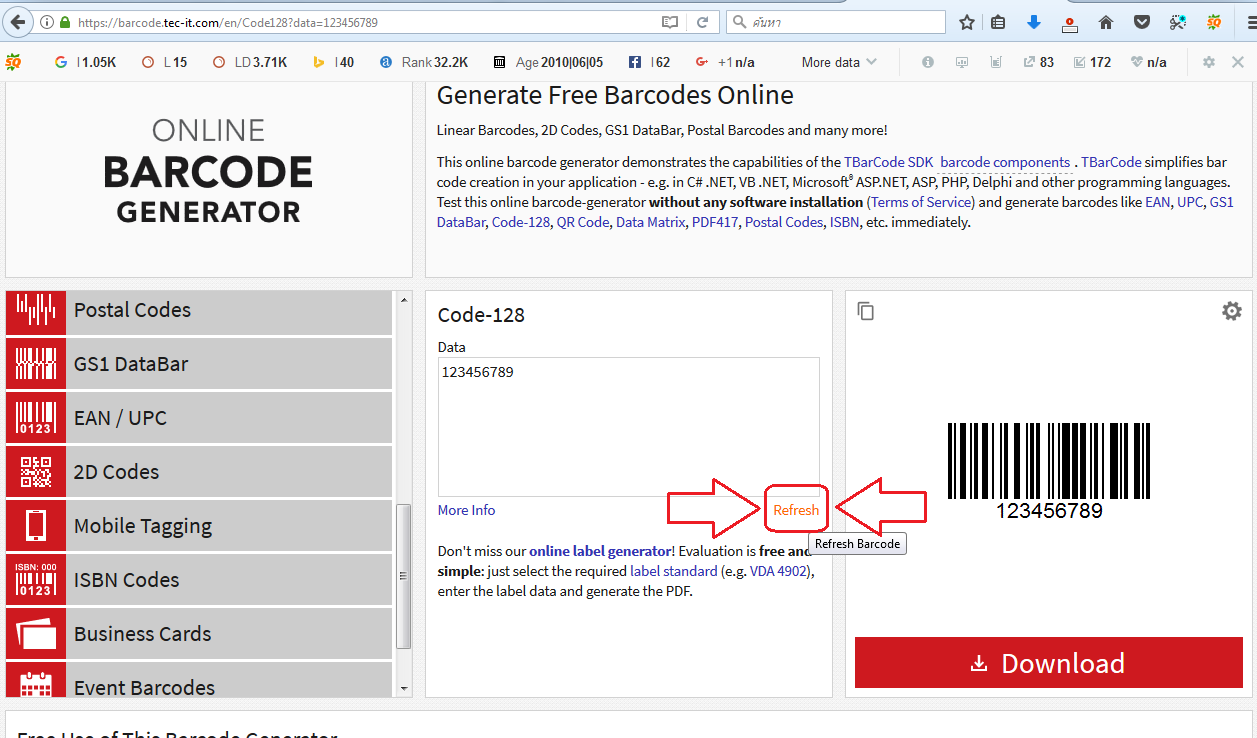The image size is (1257, 738).
Task: Choose the 2D Codes QR icon
Action: pyautogui.click(x=36, y=472)
